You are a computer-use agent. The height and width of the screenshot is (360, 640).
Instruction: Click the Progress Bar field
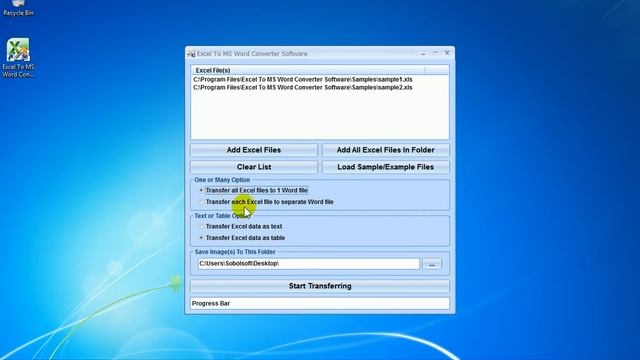(320, 303)
